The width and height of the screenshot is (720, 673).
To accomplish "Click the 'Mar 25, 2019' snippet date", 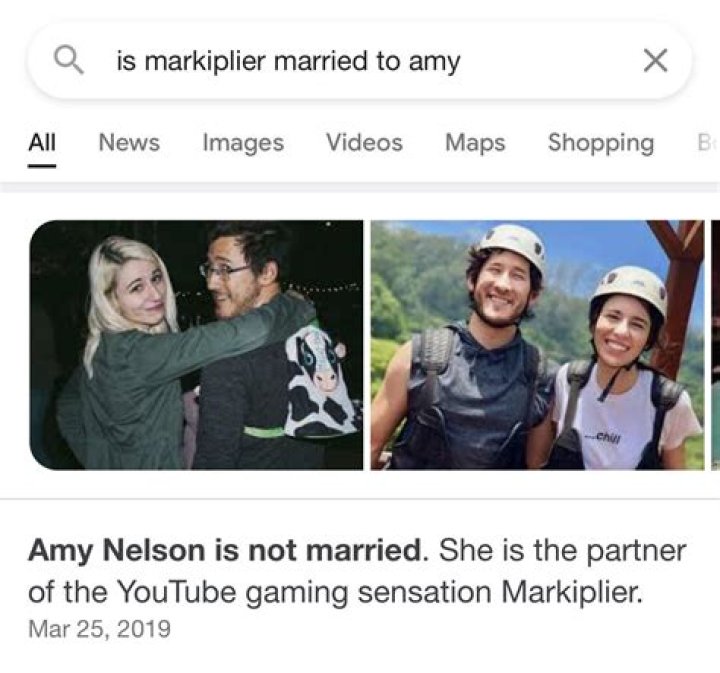I will pos(99,628).
